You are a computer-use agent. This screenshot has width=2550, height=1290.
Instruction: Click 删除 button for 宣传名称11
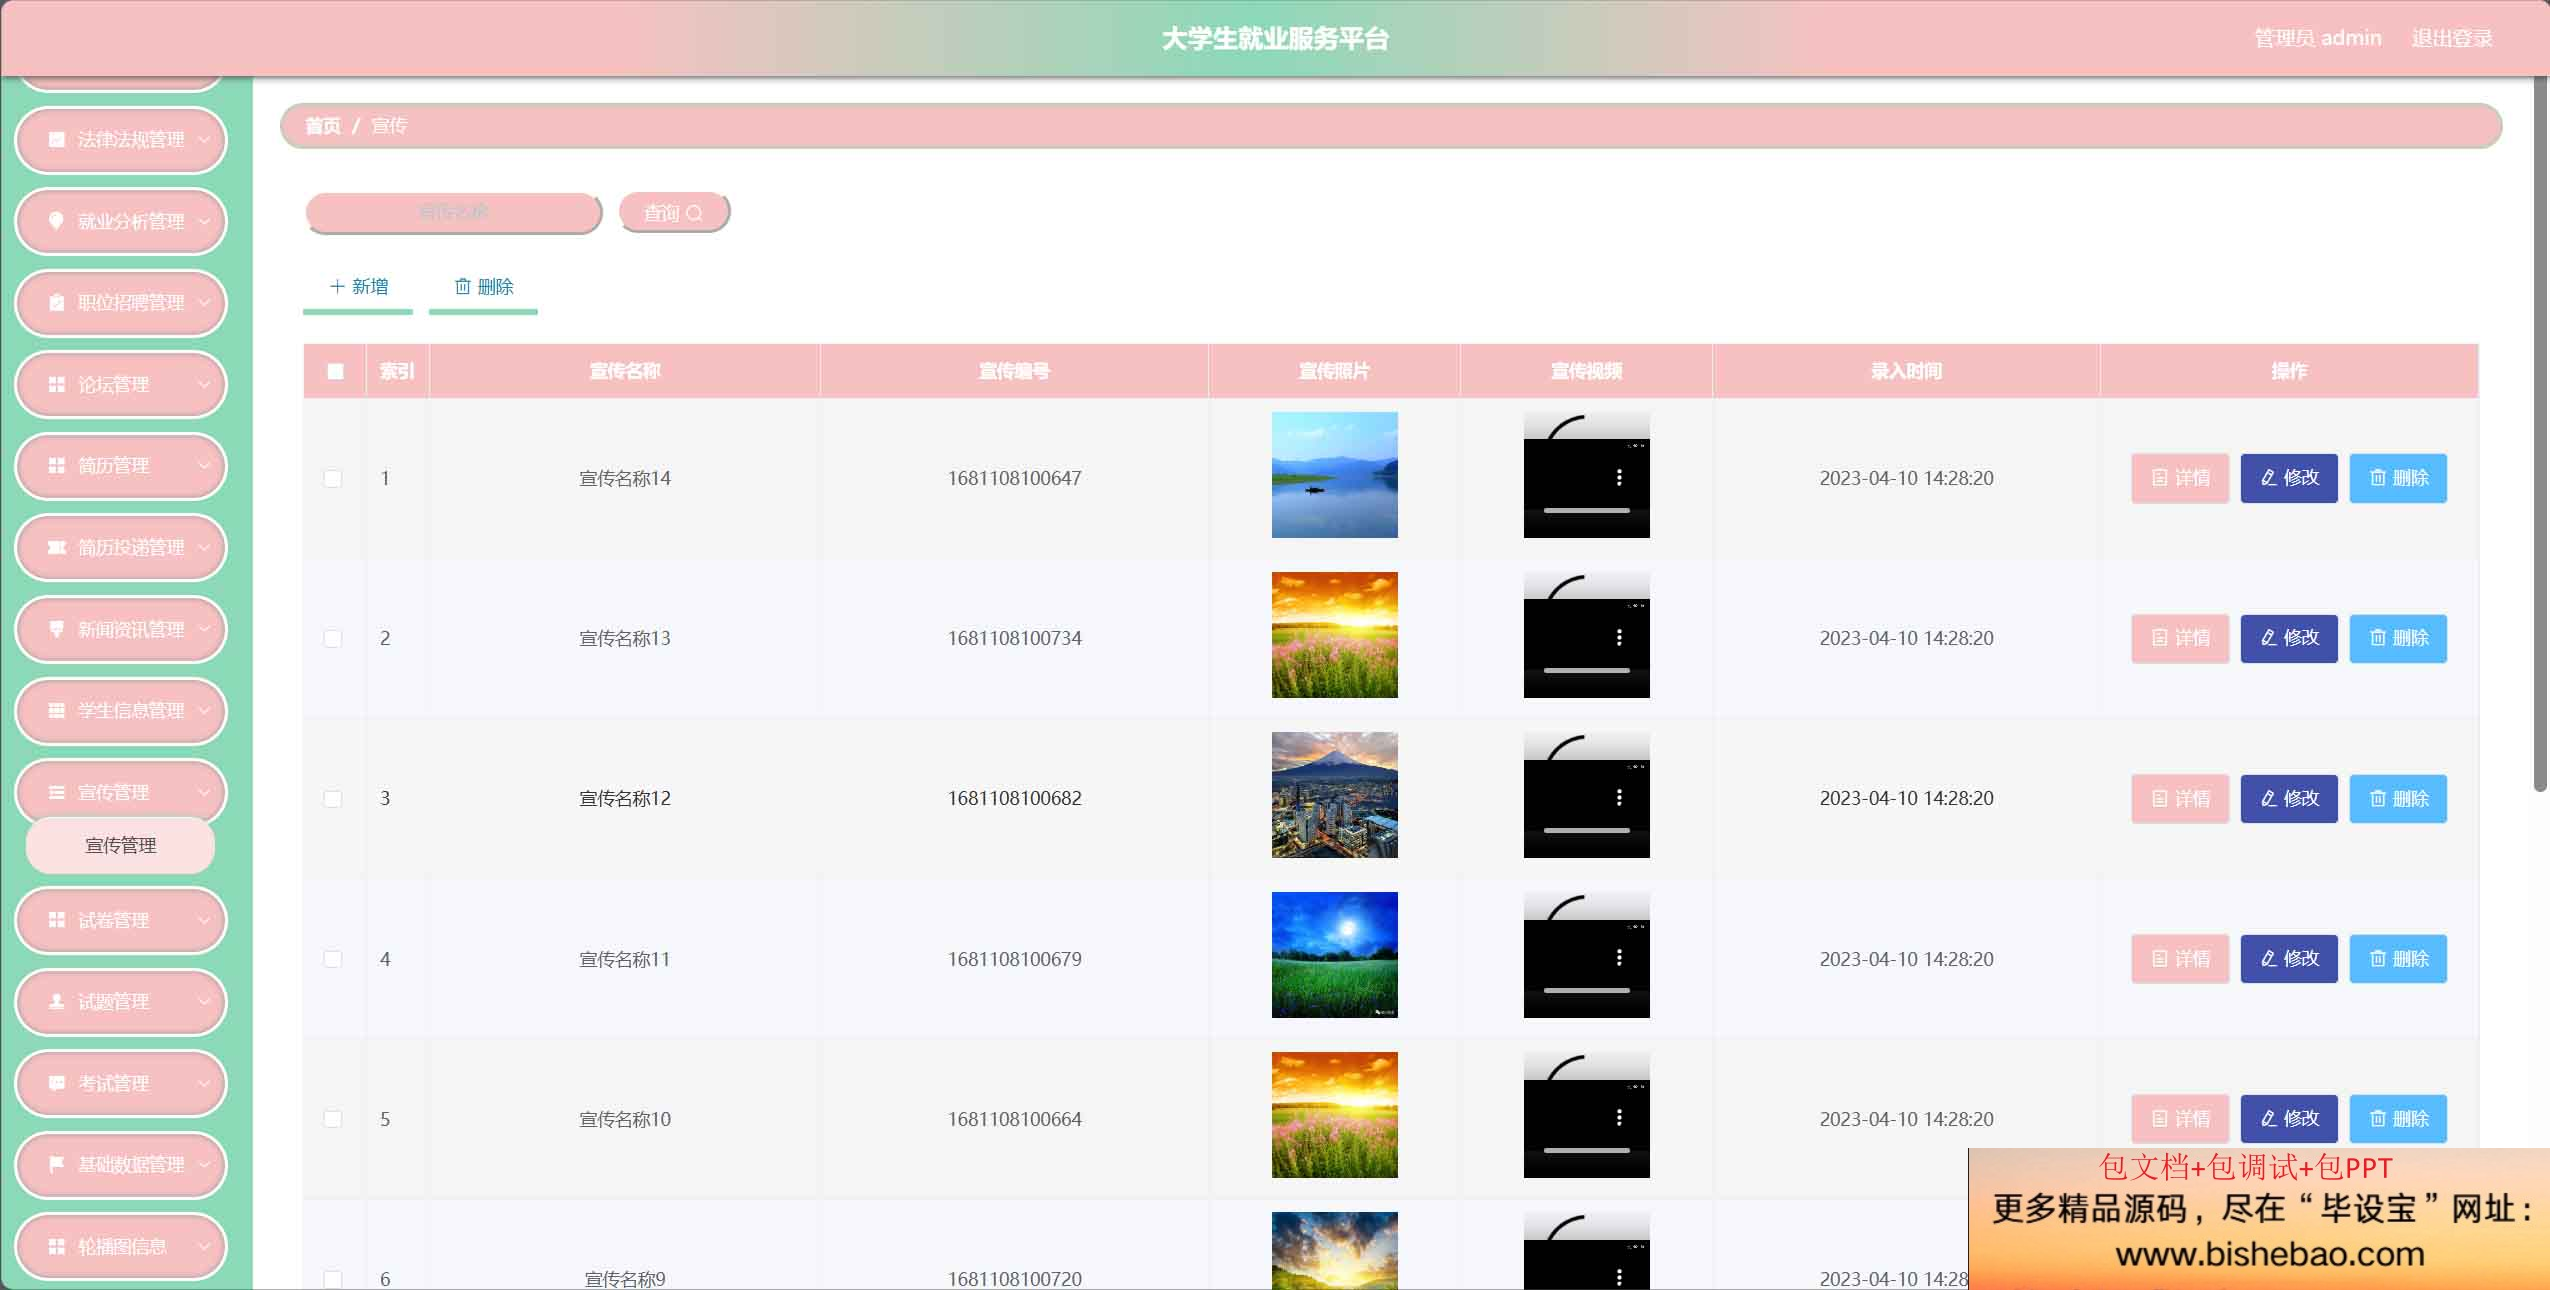(2398, 958)
